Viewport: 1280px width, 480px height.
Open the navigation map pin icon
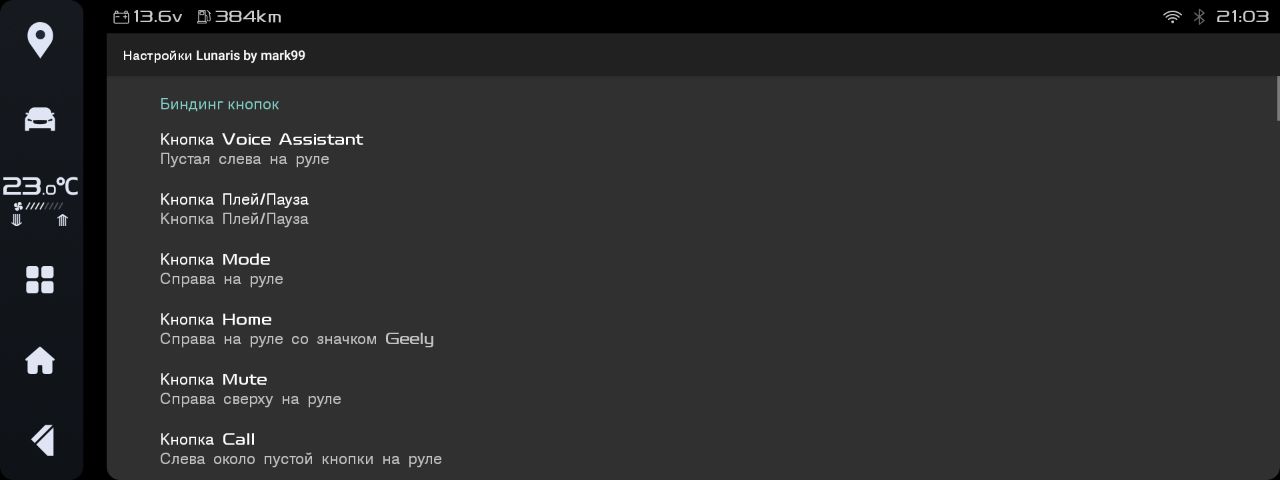(40, 41)
